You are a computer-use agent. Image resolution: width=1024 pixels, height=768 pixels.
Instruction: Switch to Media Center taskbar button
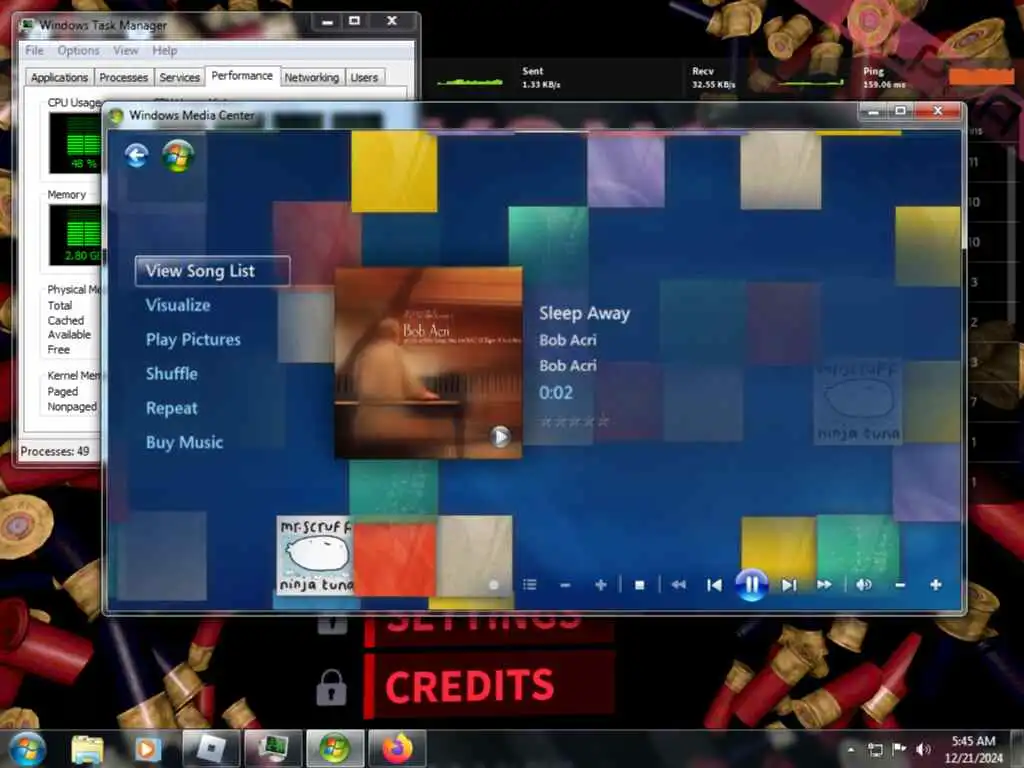[335, 749]
